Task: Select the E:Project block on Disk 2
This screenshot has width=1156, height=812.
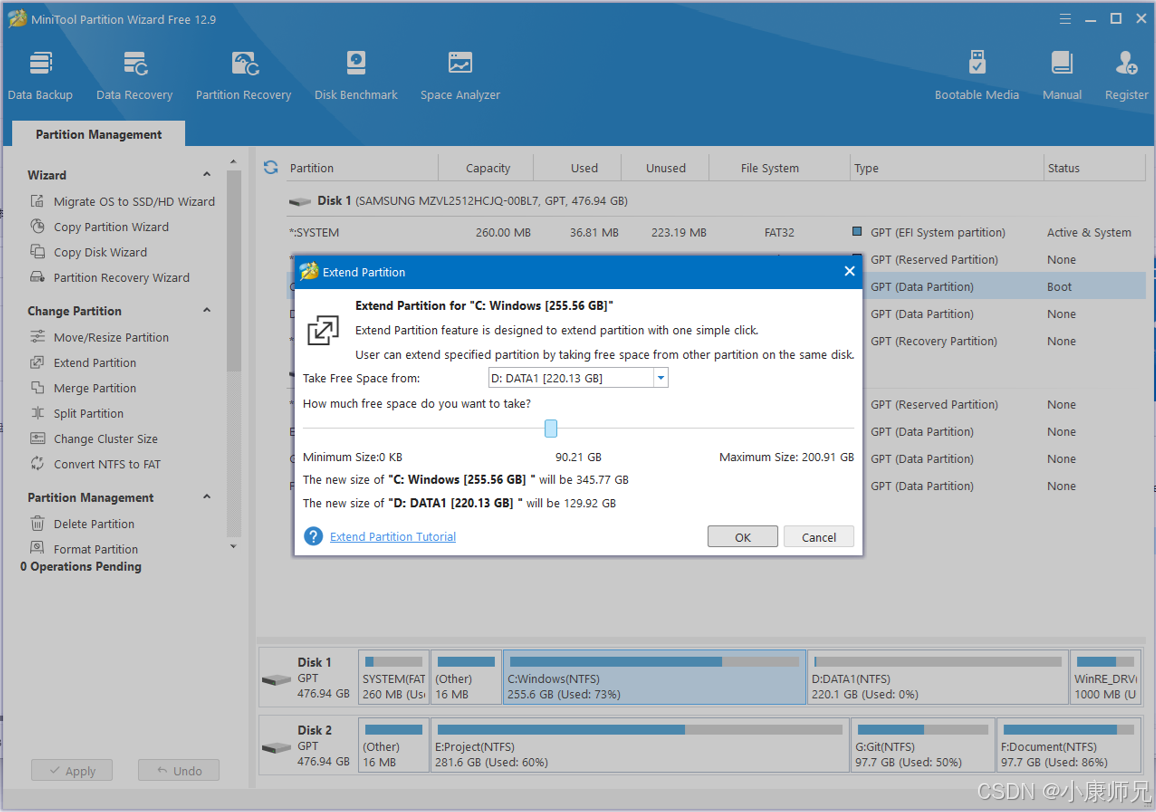Action: [x=639, y=745]
